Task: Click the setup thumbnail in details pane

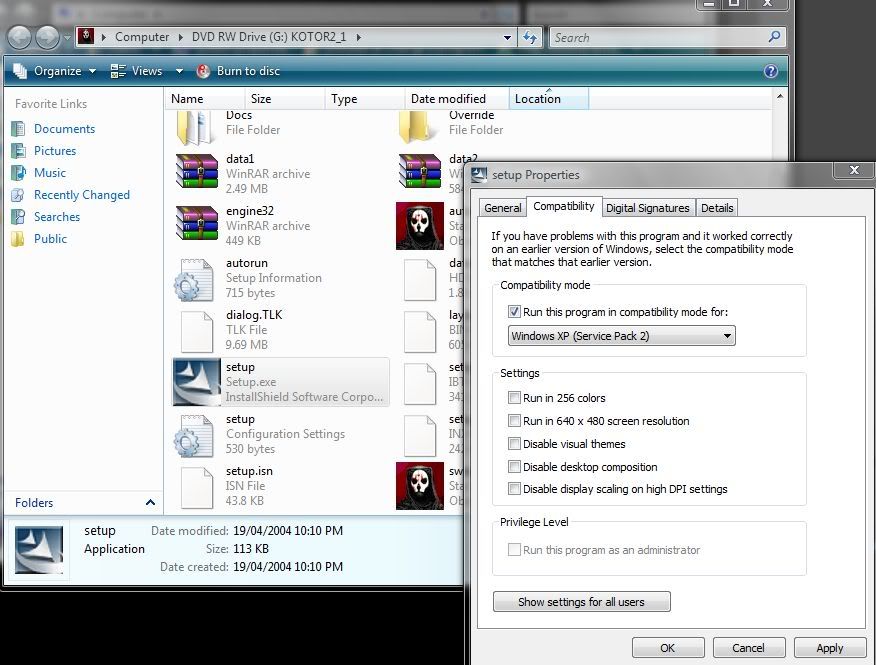Action: click(x=39, y=549)
